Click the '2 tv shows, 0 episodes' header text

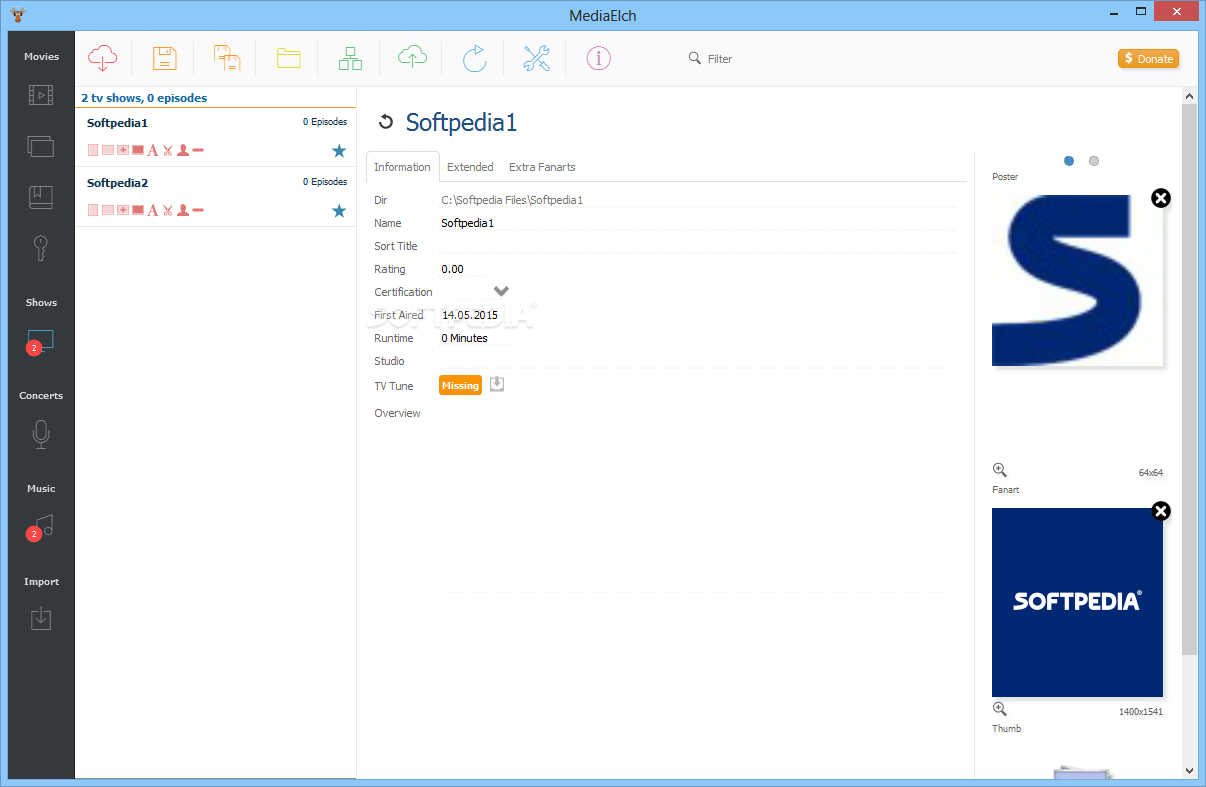click(144, 98)
